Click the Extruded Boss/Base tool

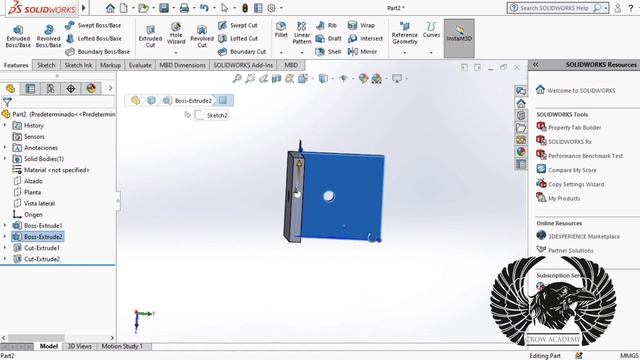18,37
